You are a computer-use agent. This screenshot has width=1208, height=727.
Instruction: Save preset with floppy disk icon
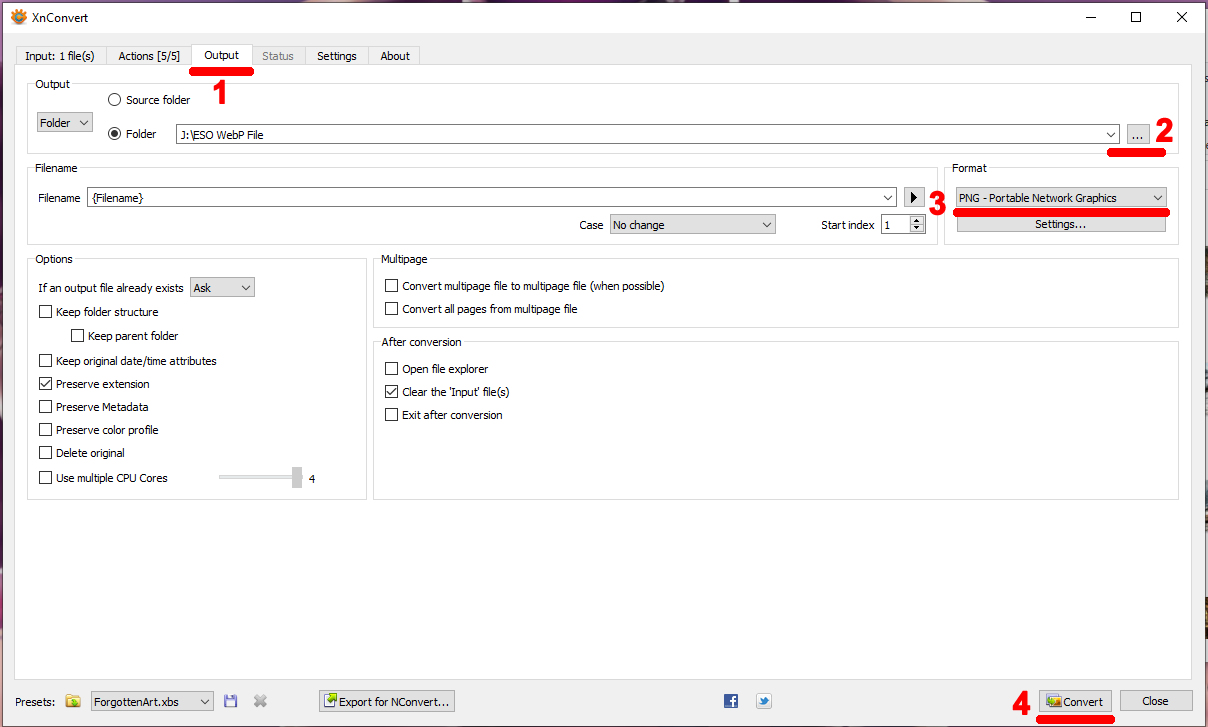[x=231, y=702]
